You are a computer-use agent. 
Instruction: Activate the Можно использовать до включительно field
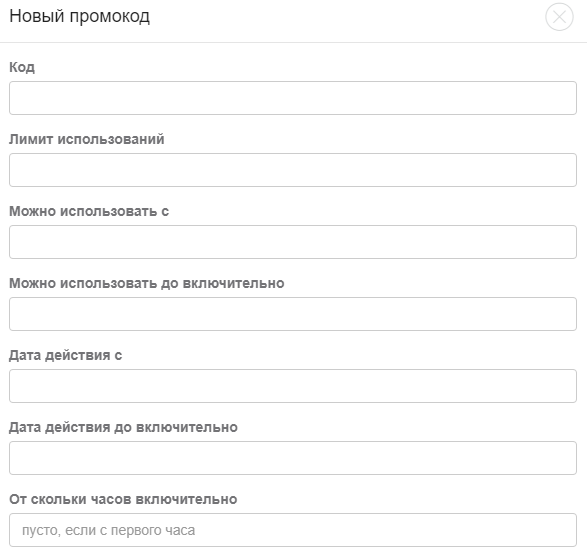(x=293, y=314)
